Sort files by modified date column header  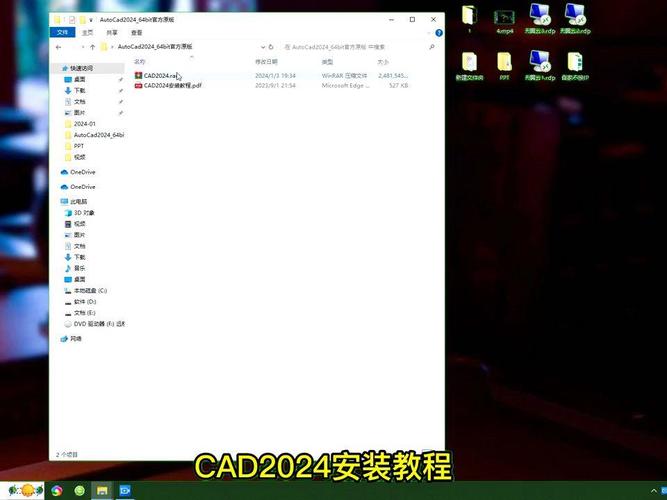point(266,62)
